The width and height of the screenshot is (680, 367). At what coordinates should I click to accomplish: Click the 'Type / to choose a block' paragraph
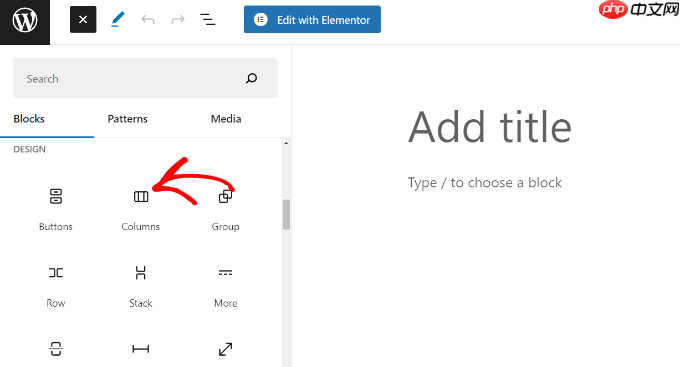coord(484,183)
